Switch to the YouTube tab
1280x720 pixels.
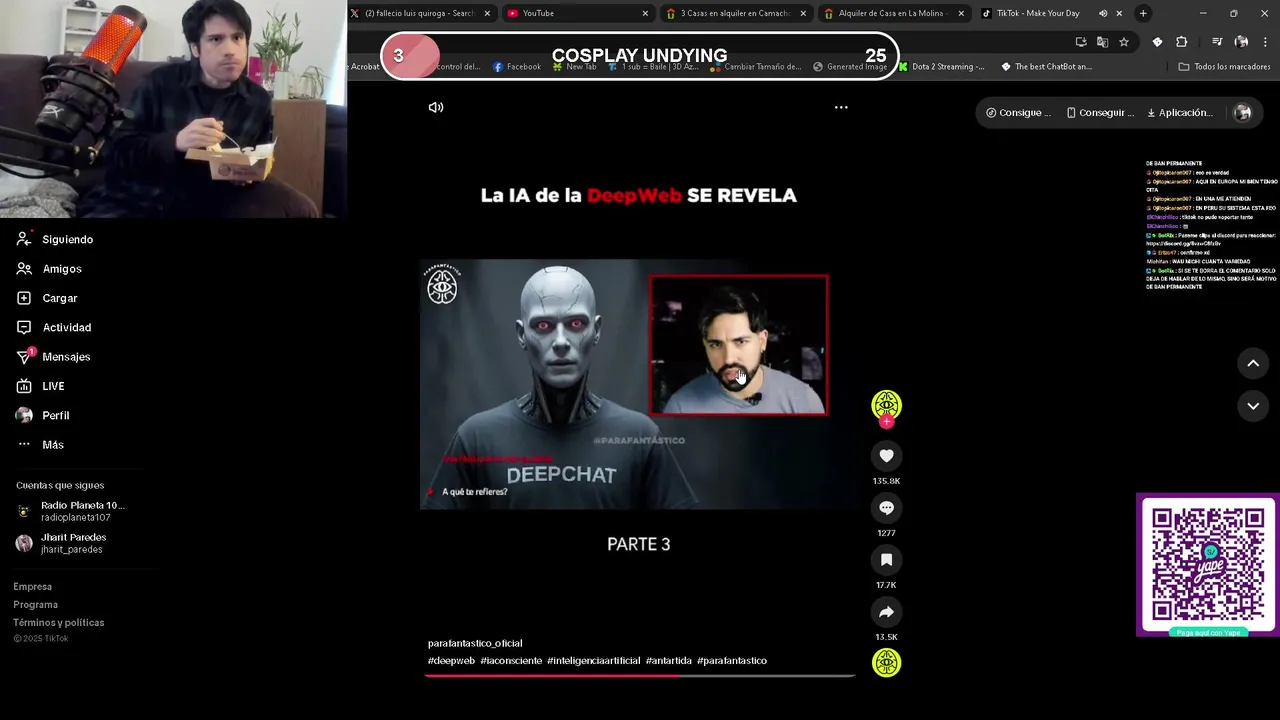coord(576,13)
